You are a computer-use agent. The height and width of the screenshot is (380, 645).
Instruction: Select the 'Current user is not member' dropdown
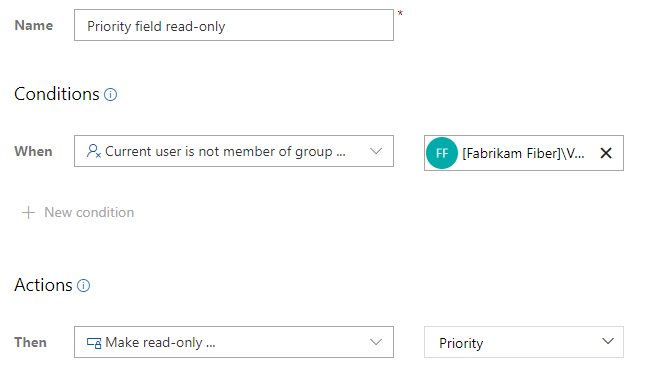[234, 151]
